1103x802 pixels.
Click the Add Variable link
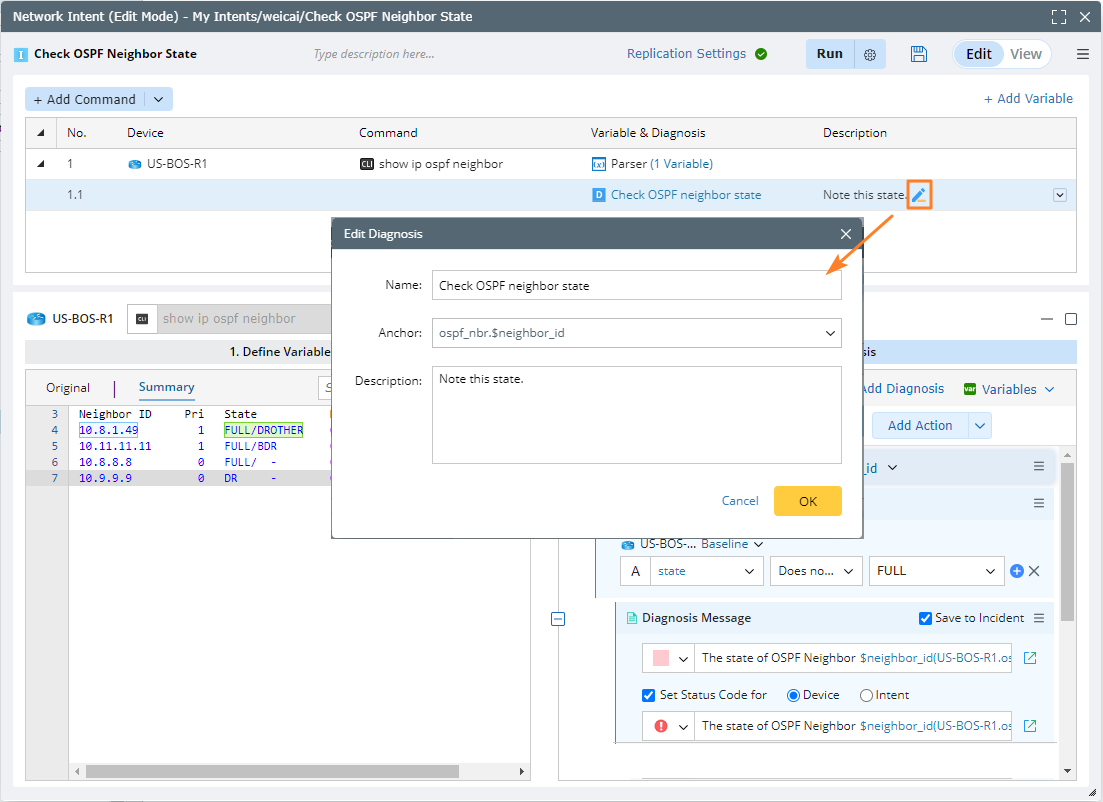coord(1028,98)
